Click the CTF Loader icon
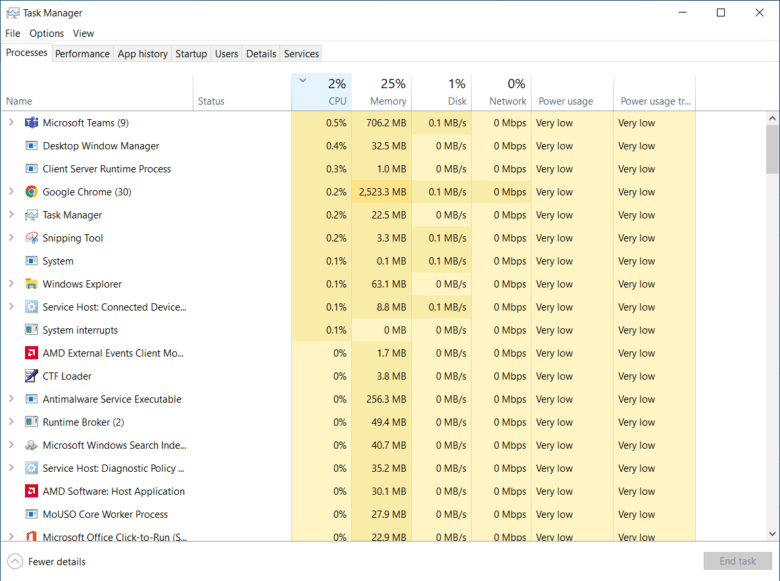The height and width of the screenshot is (581, 780). [31, 376]
